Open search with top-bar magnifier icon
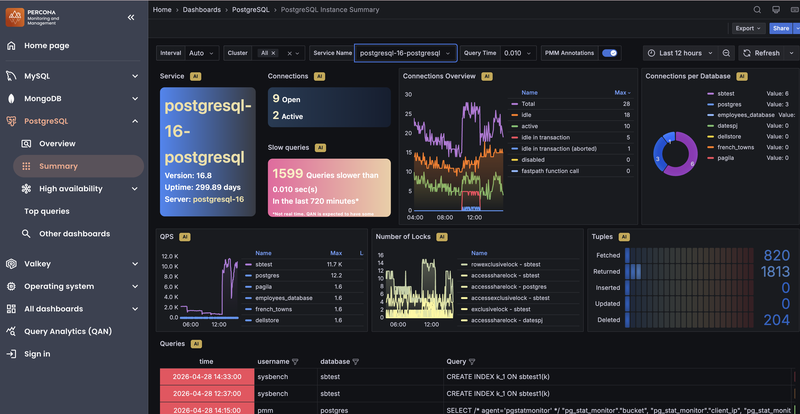This screenshot has width=800, height=414. (x=757, y=10)
